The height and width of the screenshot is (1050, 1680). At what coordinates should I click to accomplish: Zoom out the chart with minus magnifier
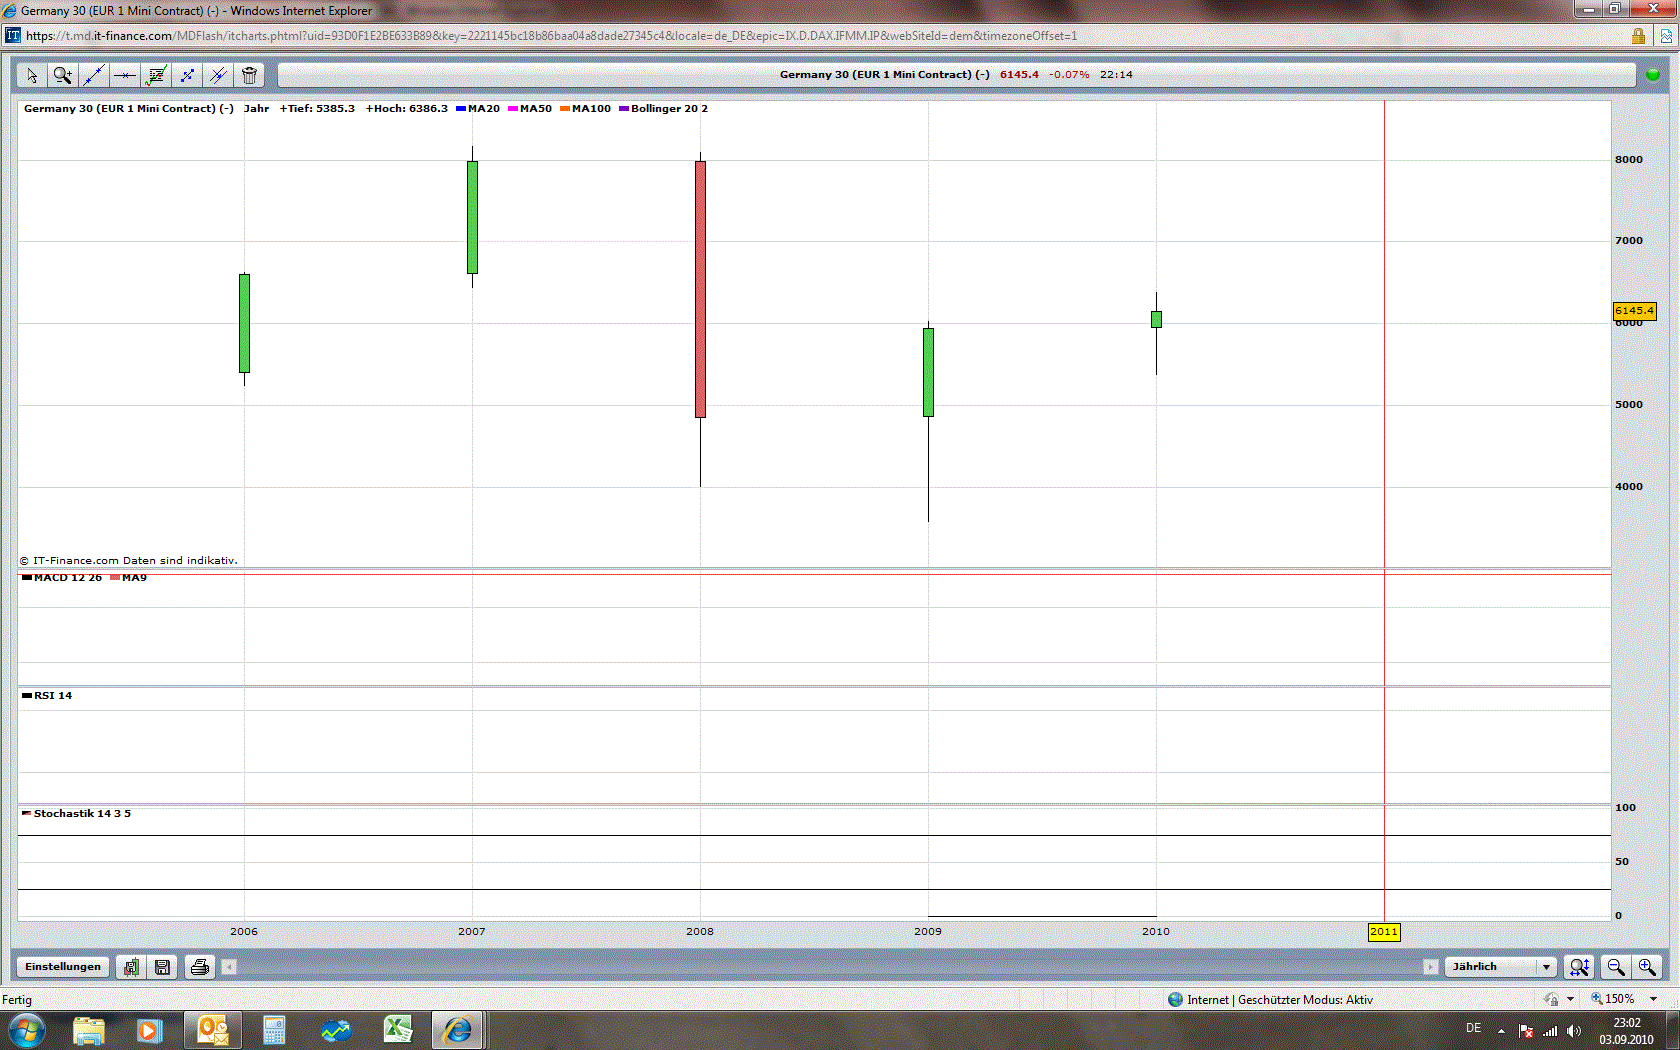(x=1615, y=967)
